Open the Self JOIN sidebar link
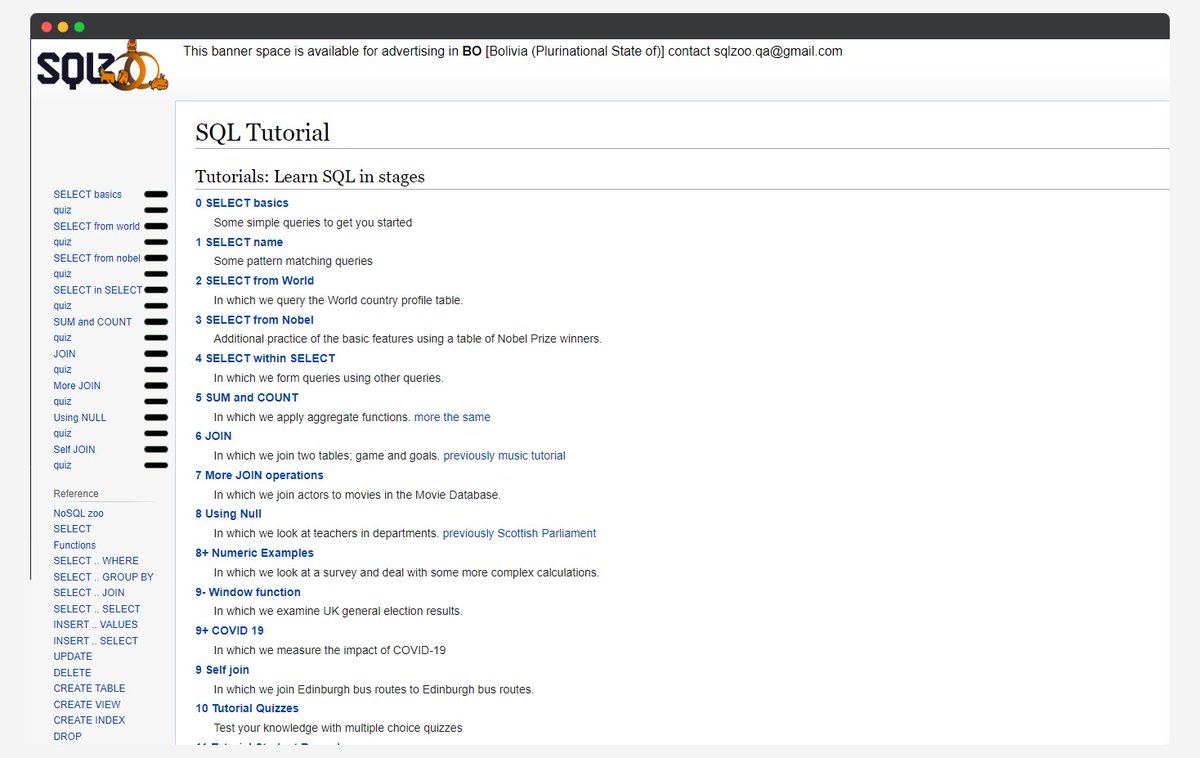1200x758 pixels. 74,449
